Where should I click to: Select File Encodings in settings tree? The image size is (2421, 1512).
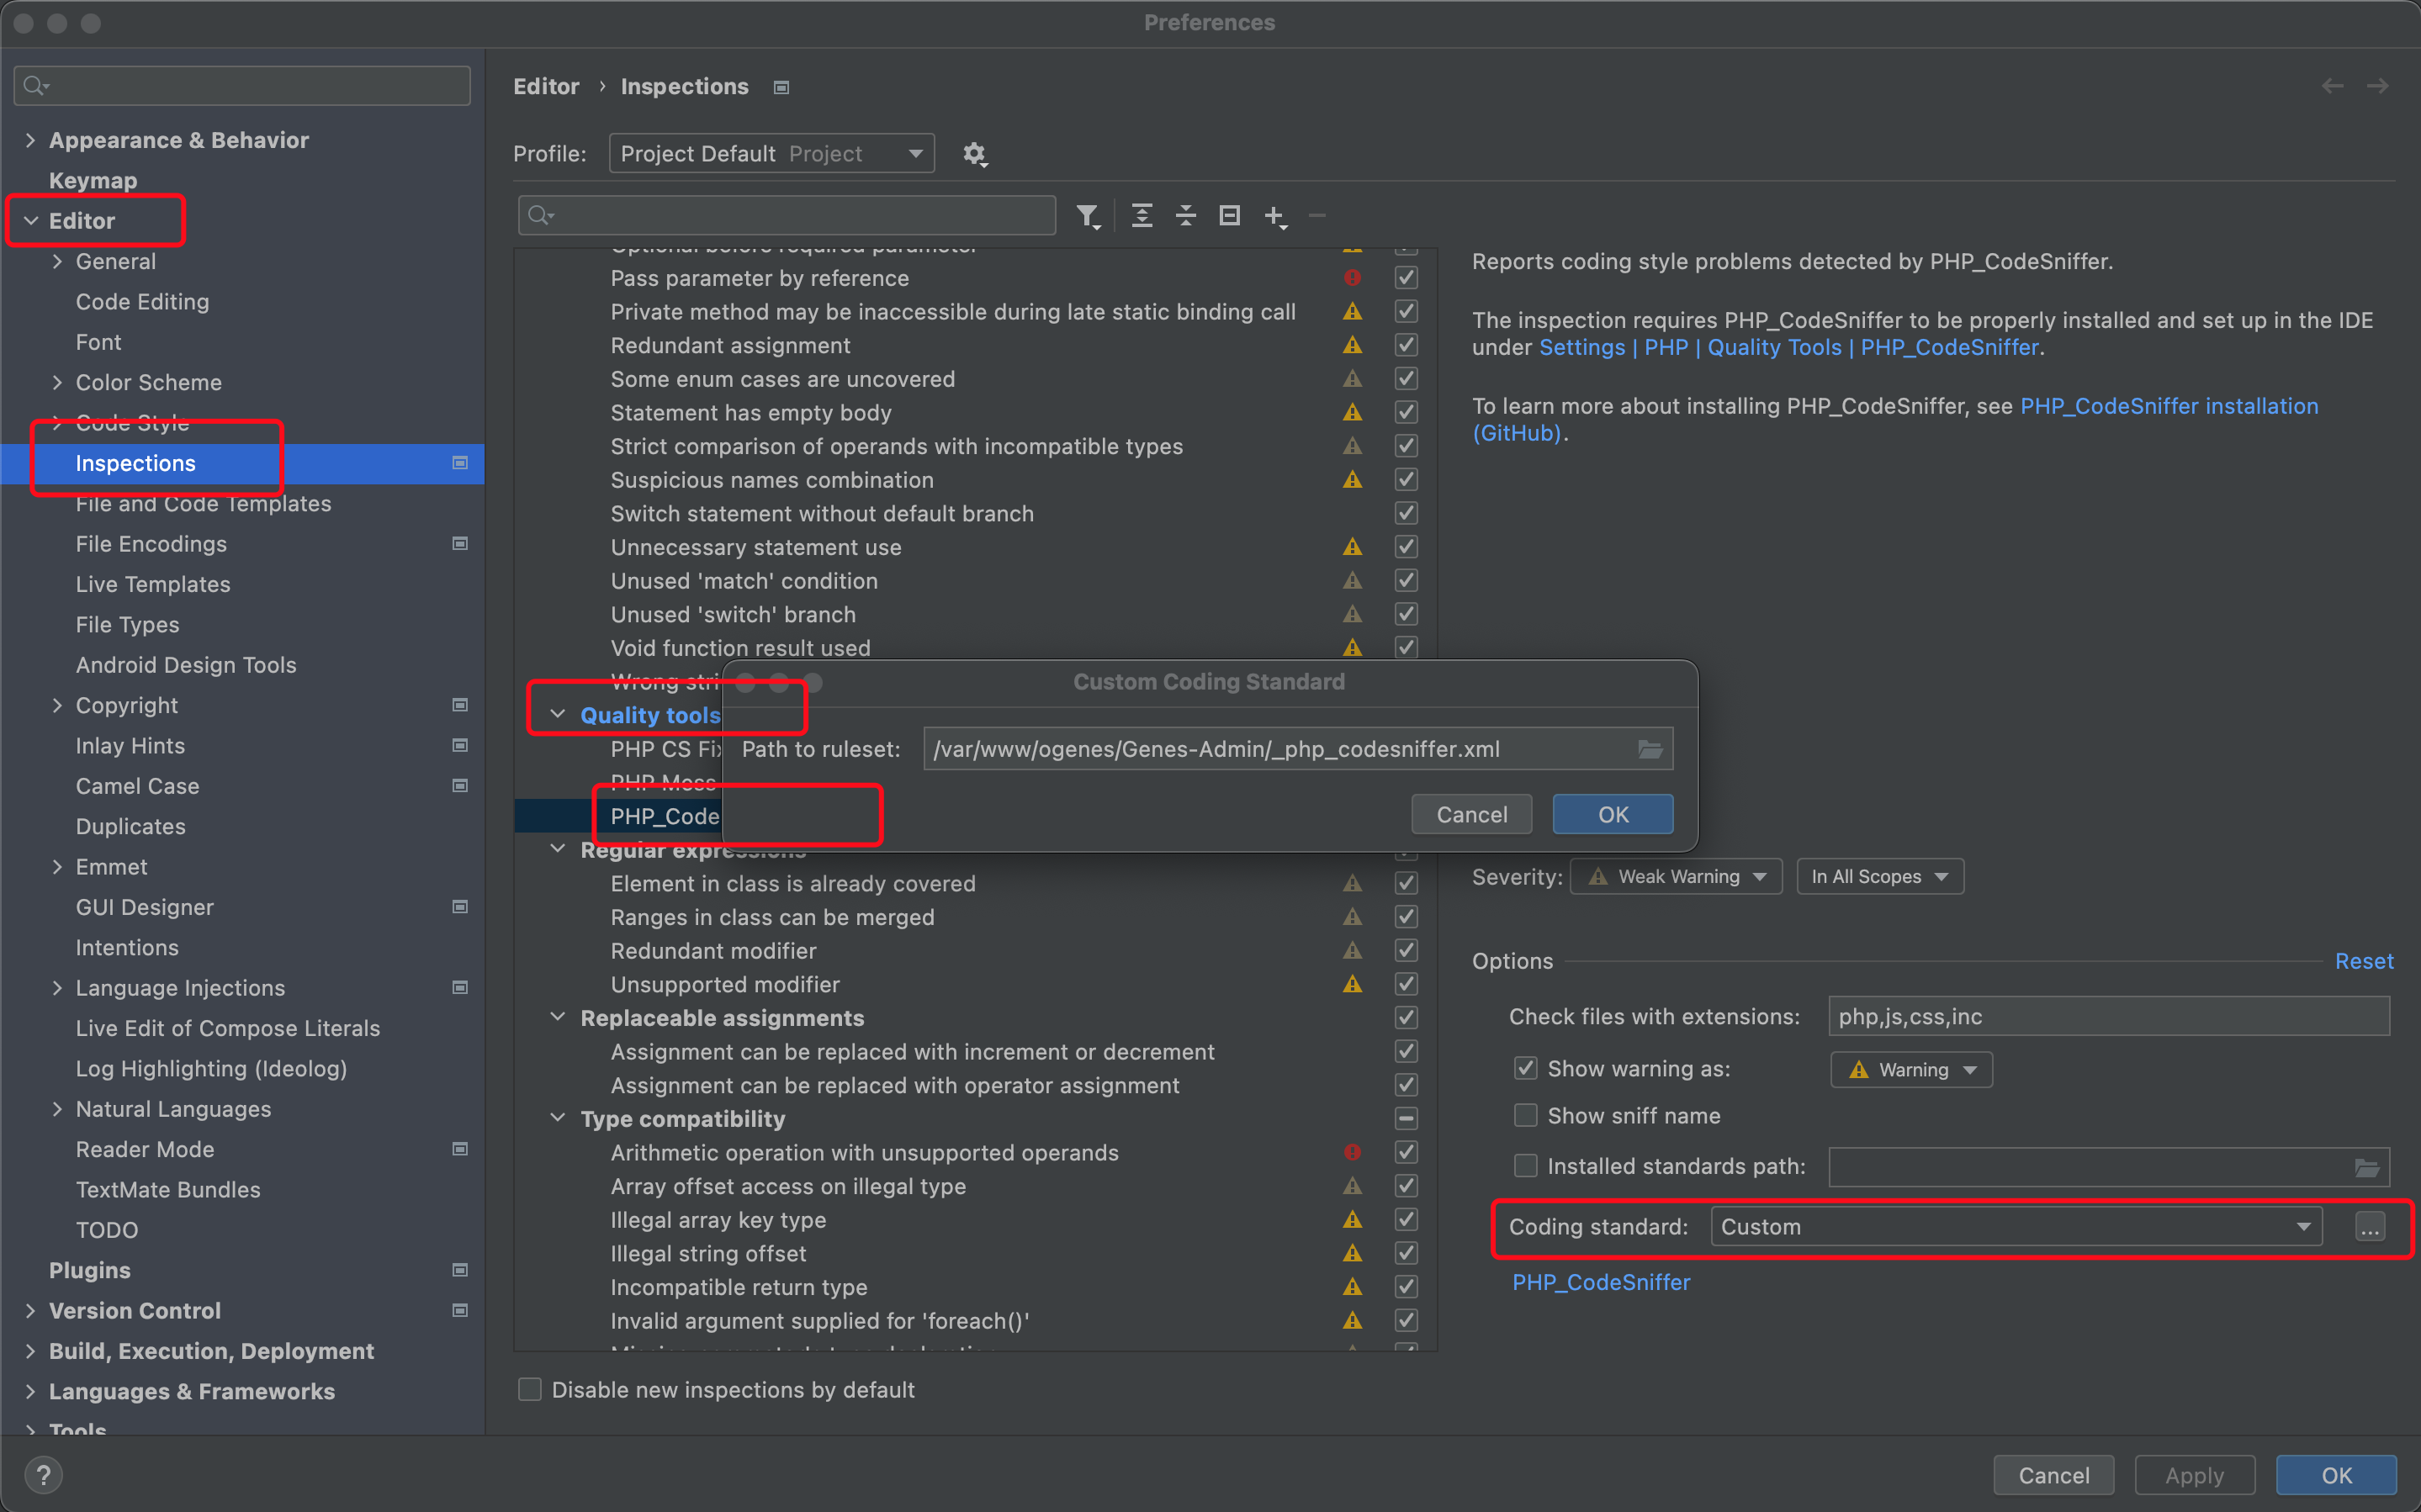[x=151, y=544]
